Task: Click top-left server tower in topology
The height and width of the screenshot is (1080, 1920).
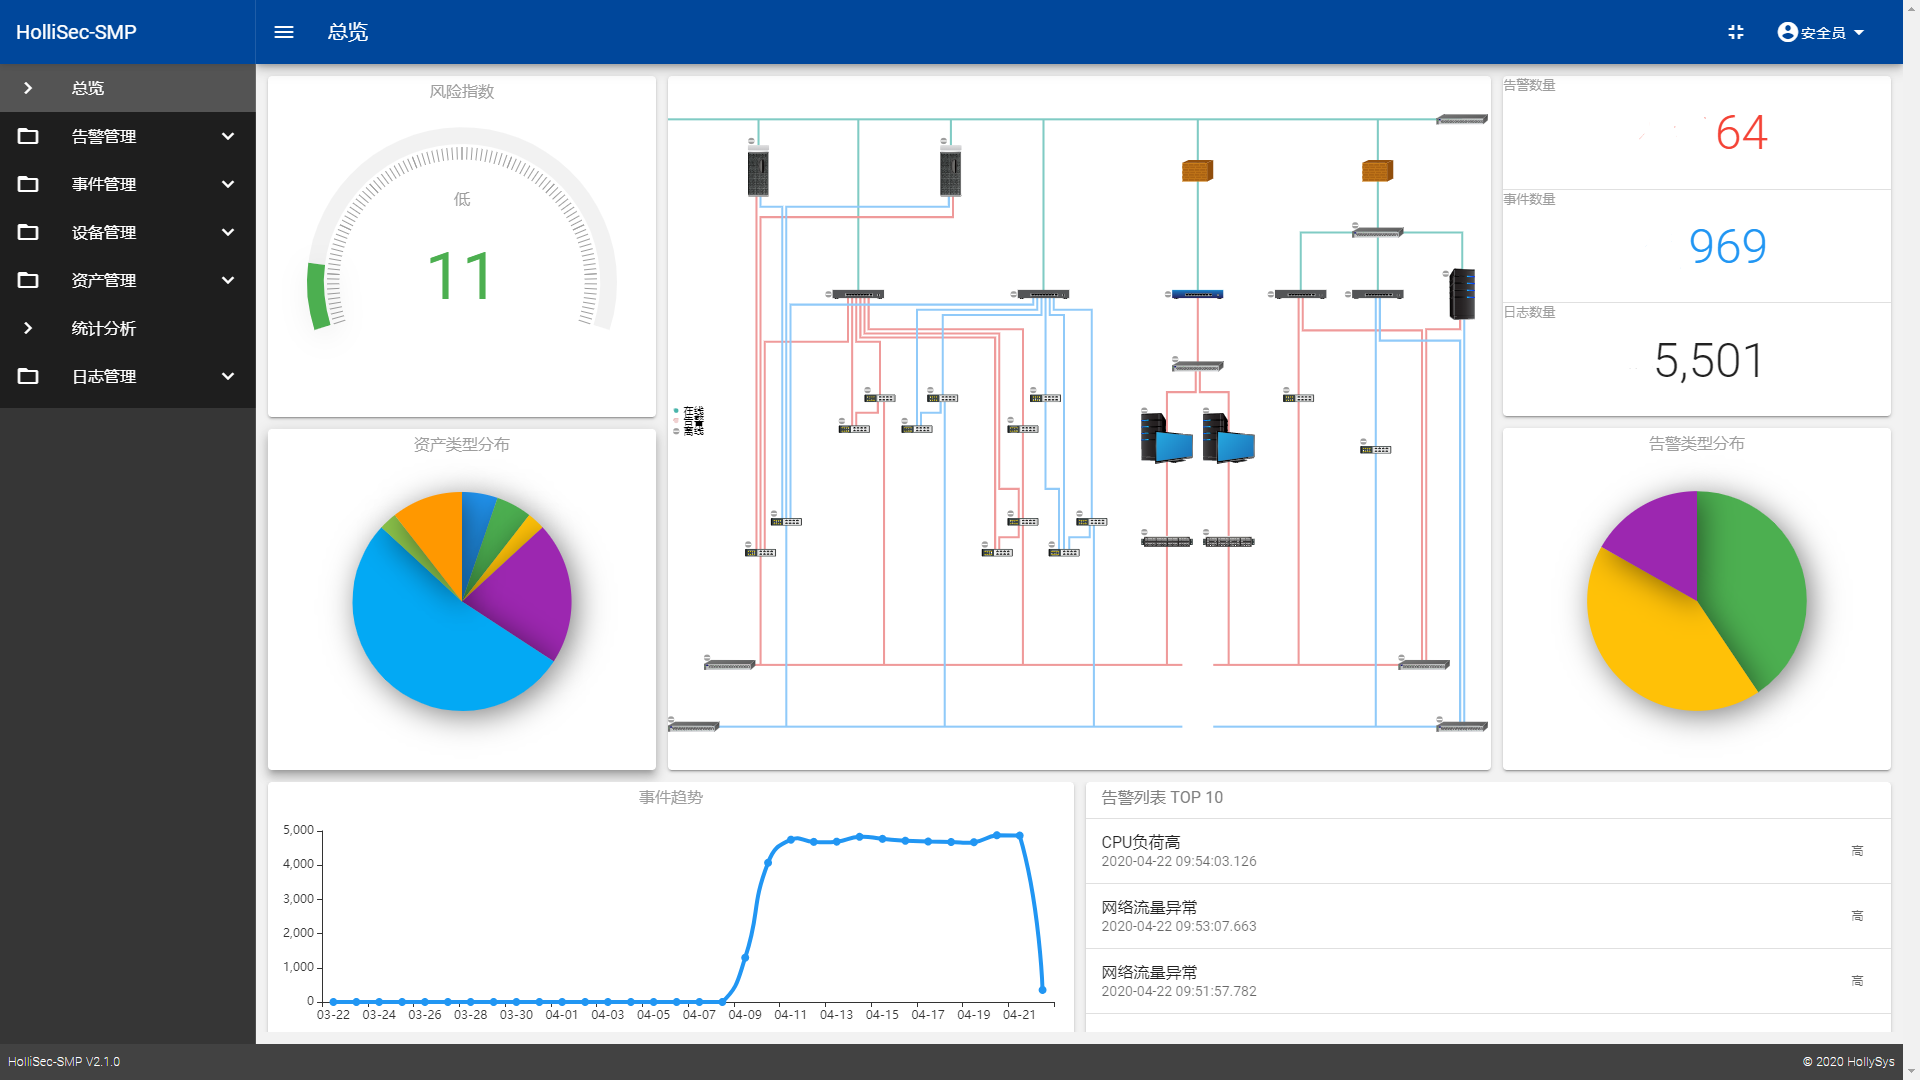Action: pos(758,171)
